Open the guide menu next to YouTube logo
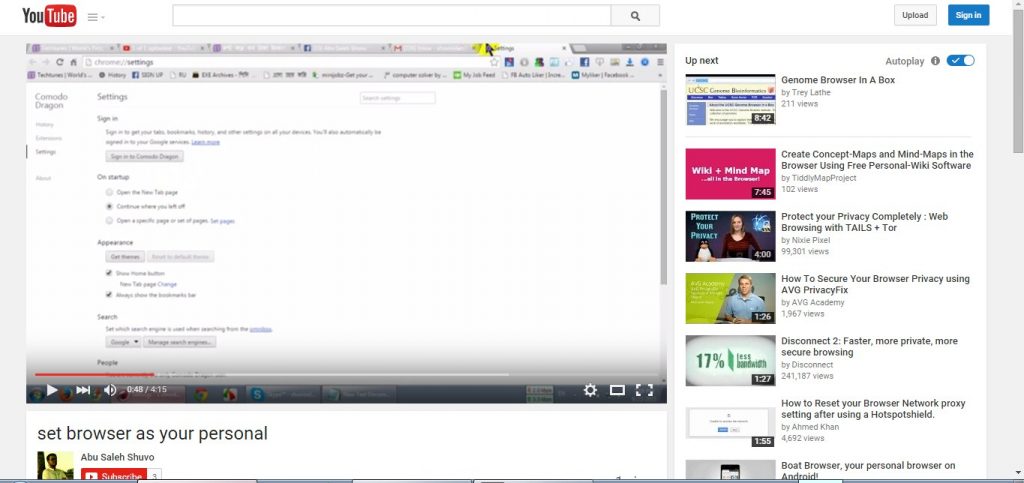The width and height of the screenshot is (1024, 483). coord(96,17)
